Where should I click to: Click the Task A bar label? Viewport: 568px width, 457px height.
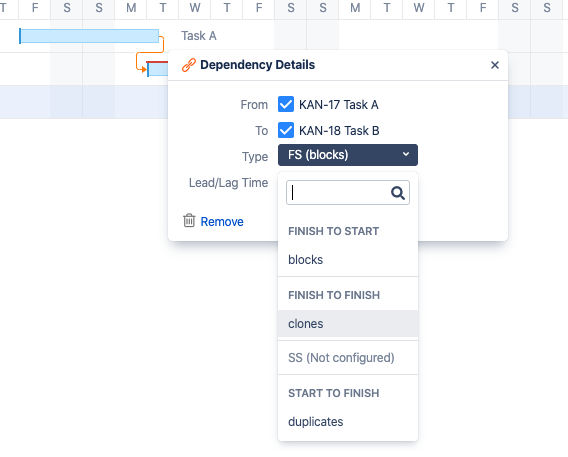pyautogui.click(x=199, y=36)
